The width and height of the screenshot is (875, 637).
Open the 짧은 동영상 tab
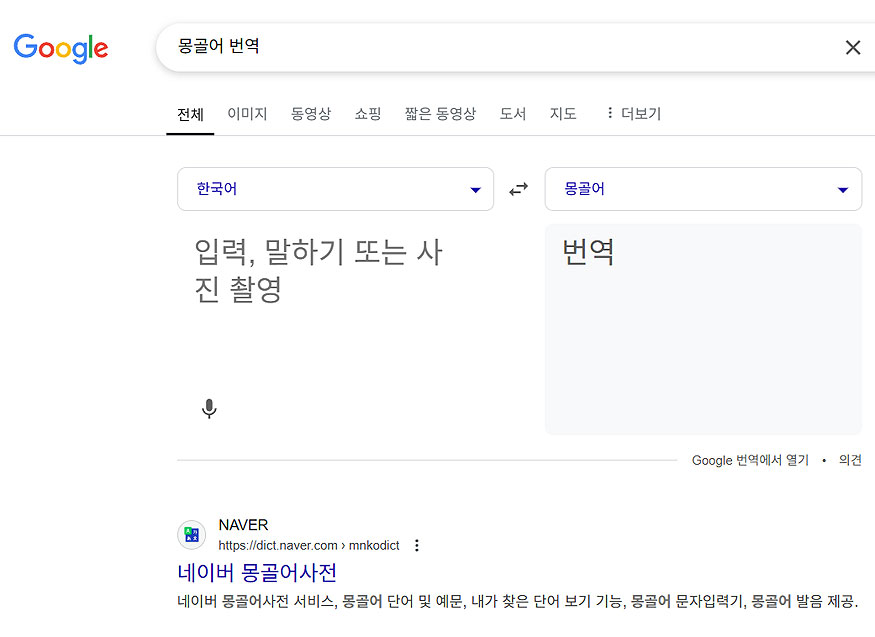click(x=440, y=114)
